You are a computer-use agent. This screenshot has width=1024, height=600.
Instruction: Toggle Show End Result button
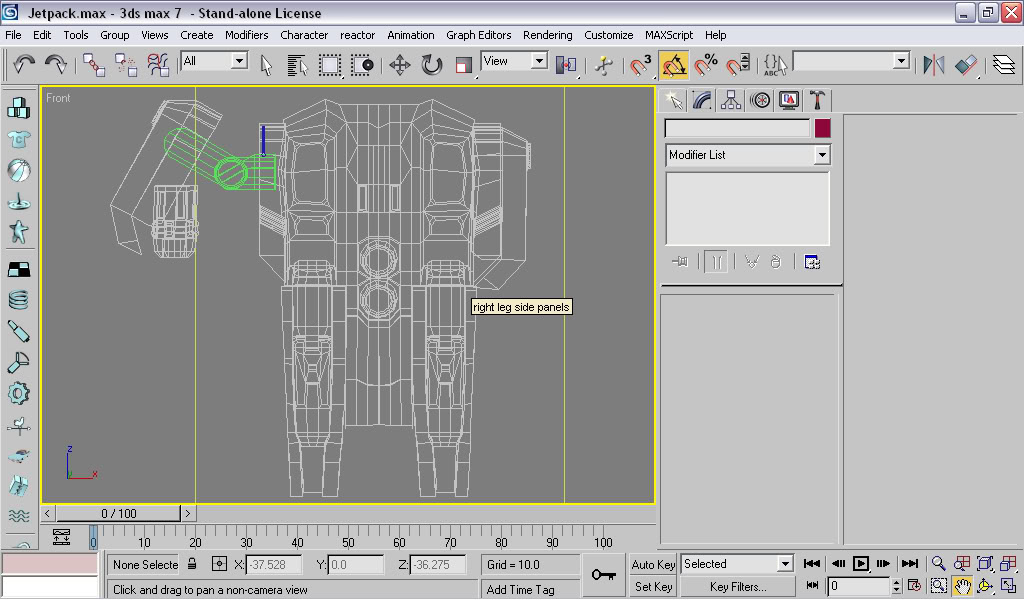click(x=716, y=262)
